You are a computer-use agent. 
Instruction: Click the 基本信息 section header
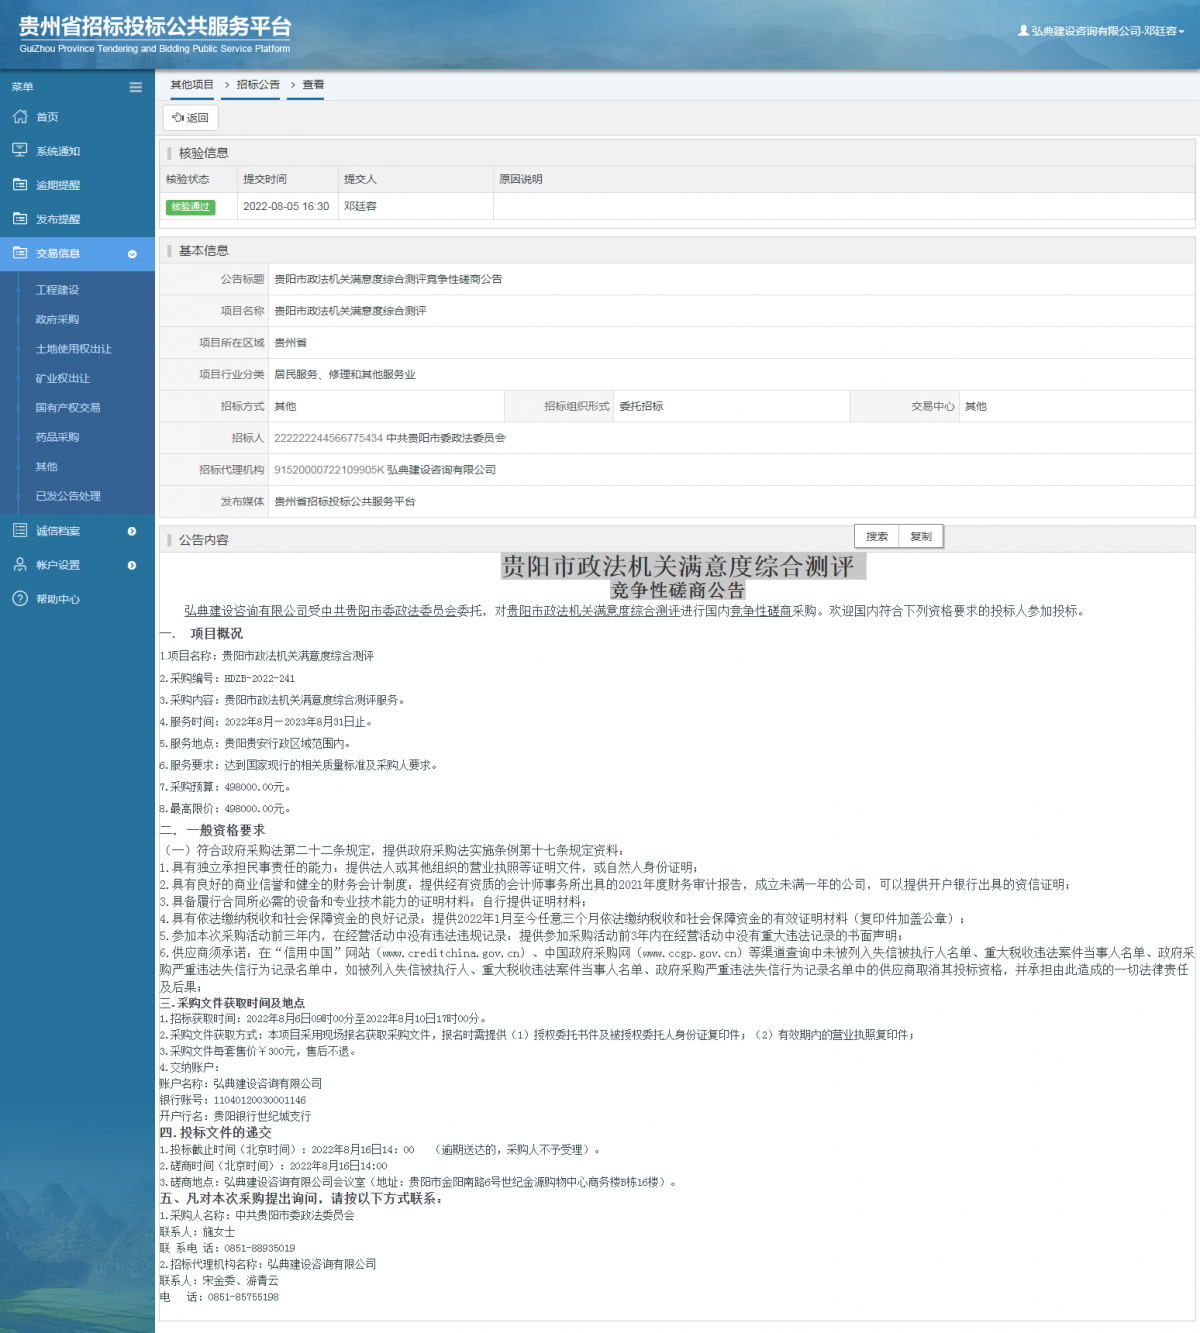click(x=204, y=251)
